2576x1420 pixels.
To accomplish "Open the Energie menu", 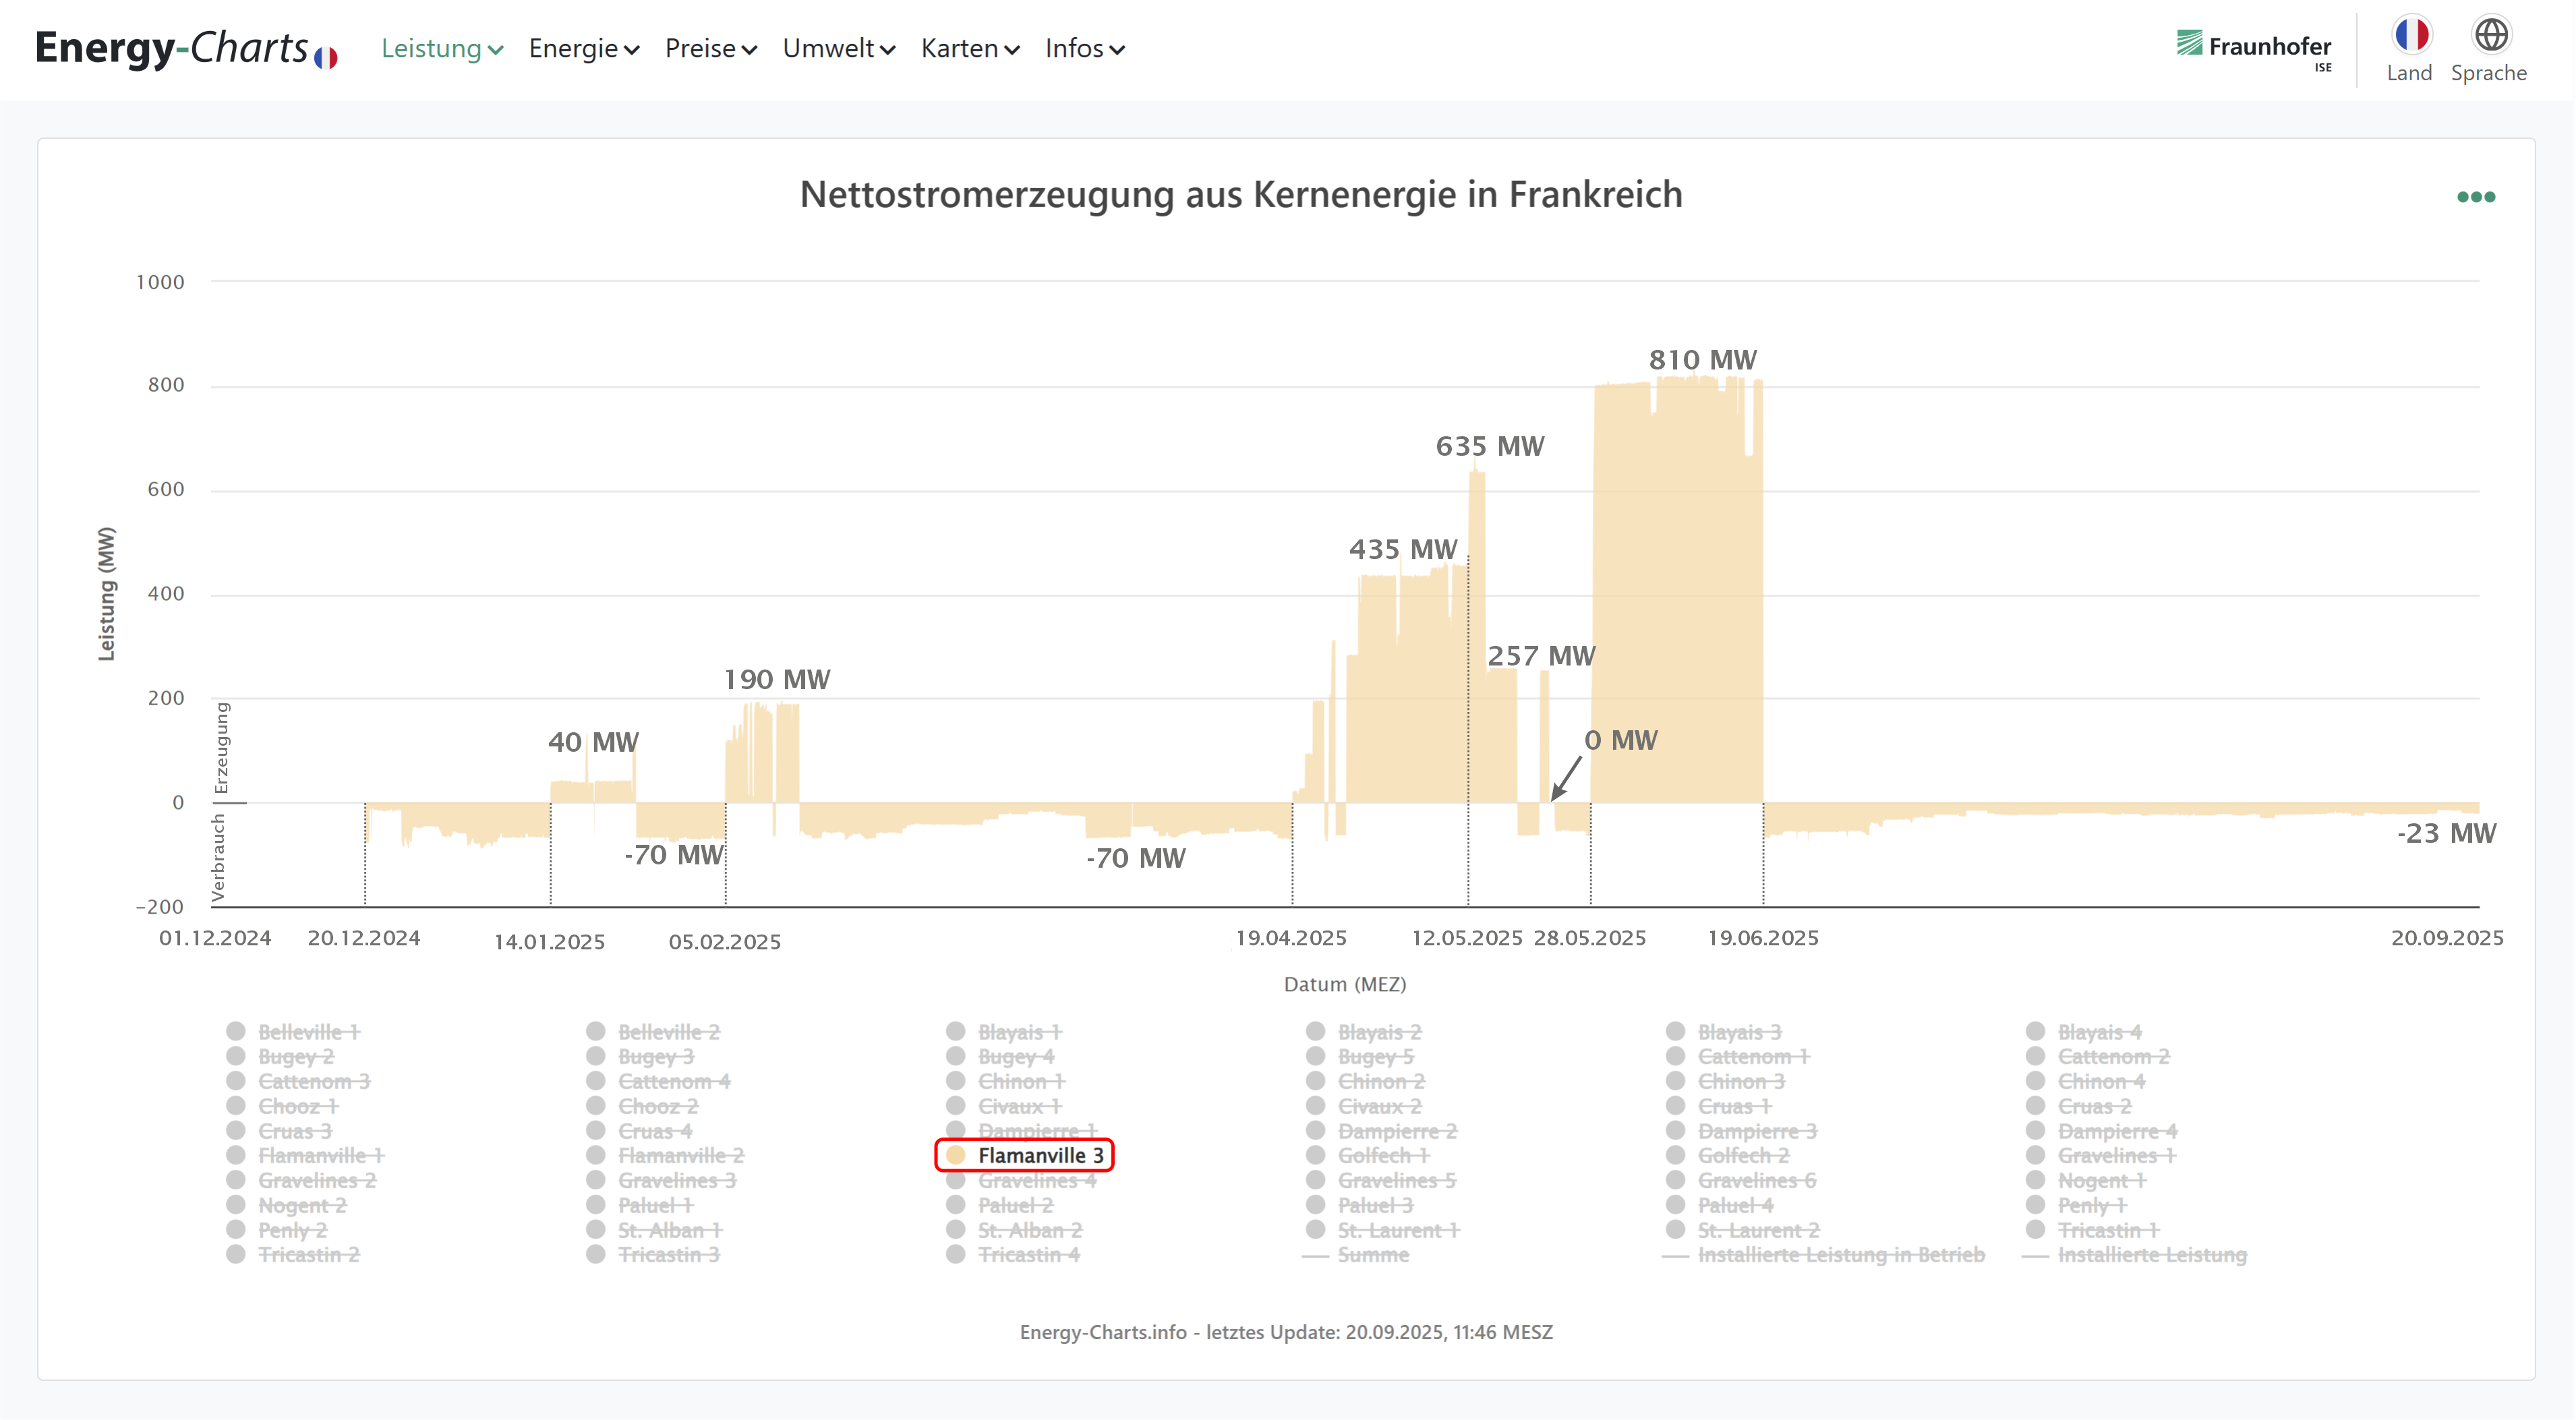I will click(x=583, y=48).
